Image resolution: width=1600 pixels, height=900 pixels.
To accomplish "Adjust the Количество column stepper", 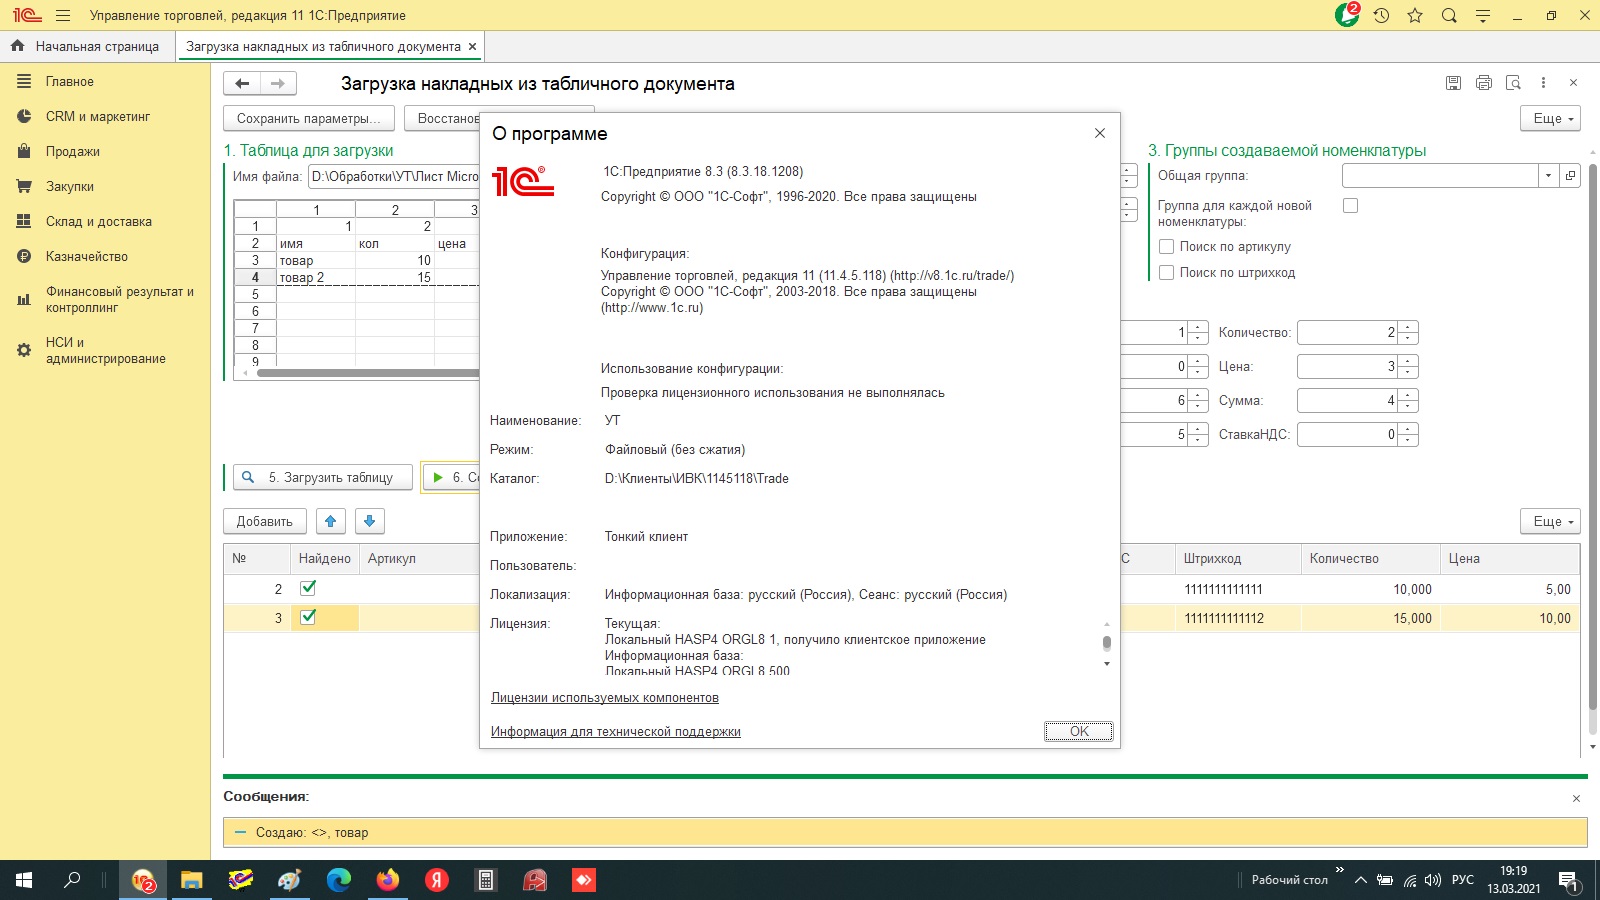I will tap(1408, 332).
